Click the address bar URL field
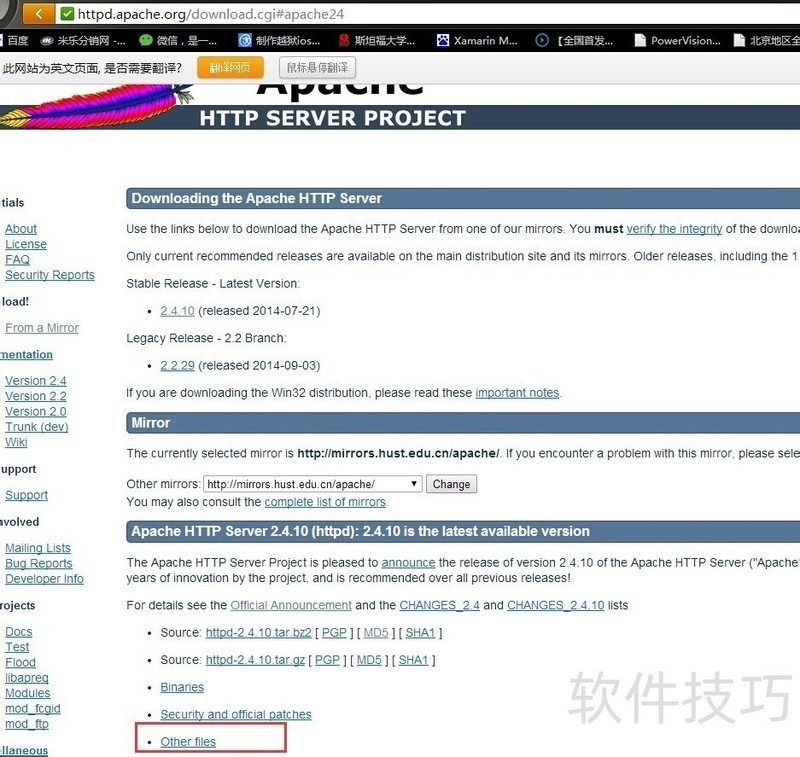This screenshot has height=757, width=800. 429,14
